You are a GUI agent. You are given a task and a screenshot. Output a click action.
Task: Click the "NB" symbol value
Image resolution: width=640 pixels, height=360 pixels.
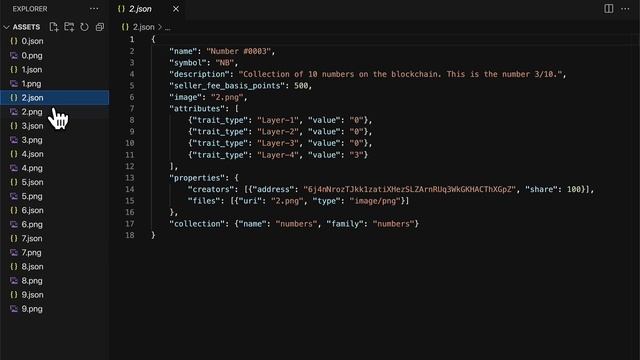(x=224, y=62)
